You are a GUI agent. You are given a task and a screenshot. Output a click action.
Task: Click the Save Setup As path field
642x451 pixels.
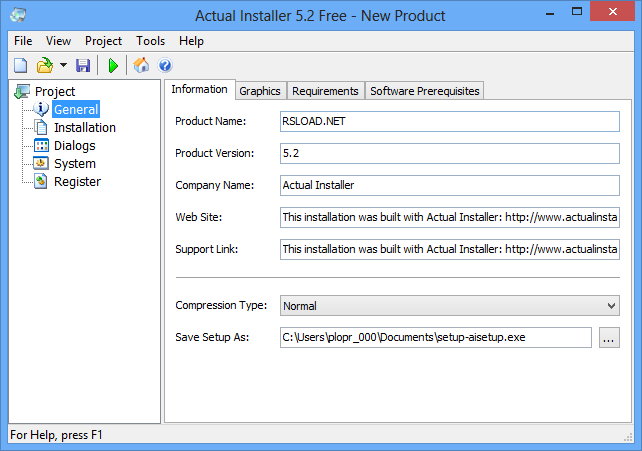(436, 338)
